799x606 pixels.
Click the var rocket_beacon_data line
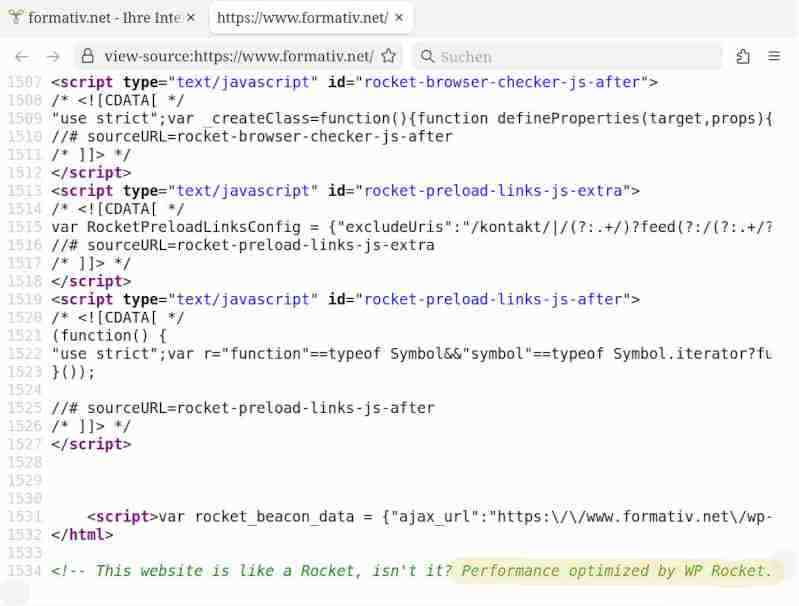coord(430,516)
